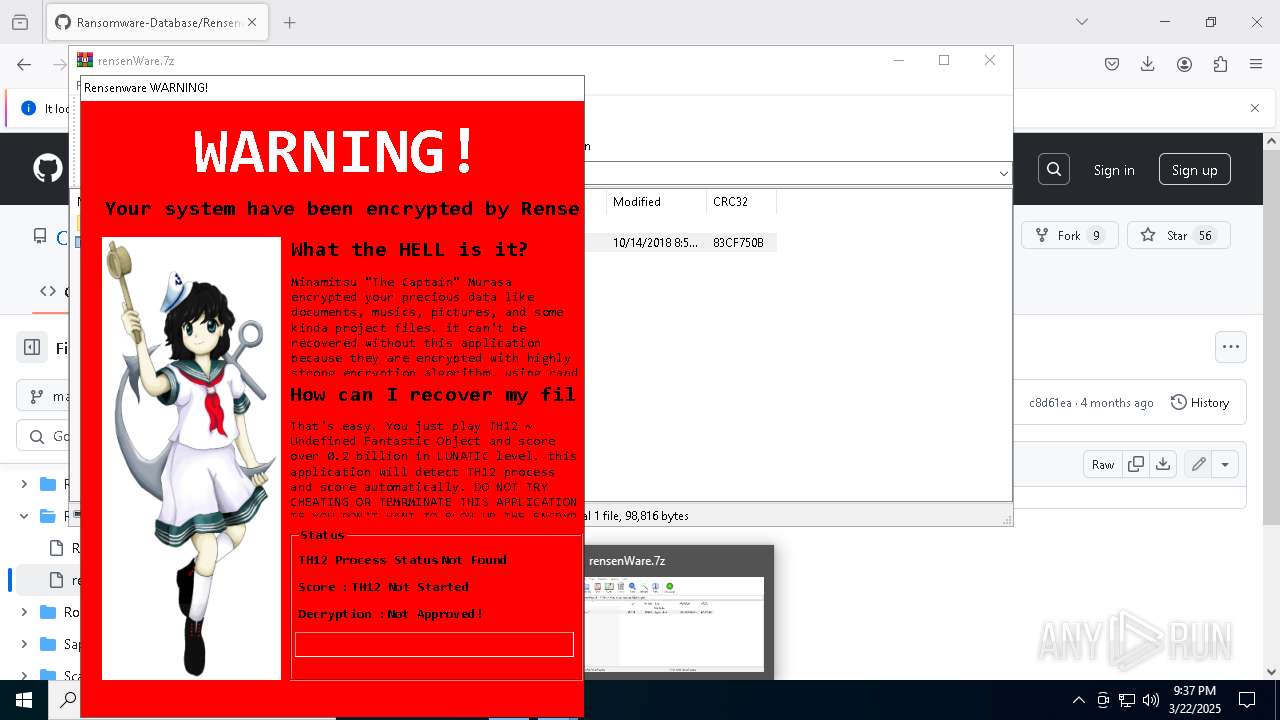Show hidden system tray icons
Image resolution: width=1280 pixels, height=720 pixels.
pos(1078,700)
